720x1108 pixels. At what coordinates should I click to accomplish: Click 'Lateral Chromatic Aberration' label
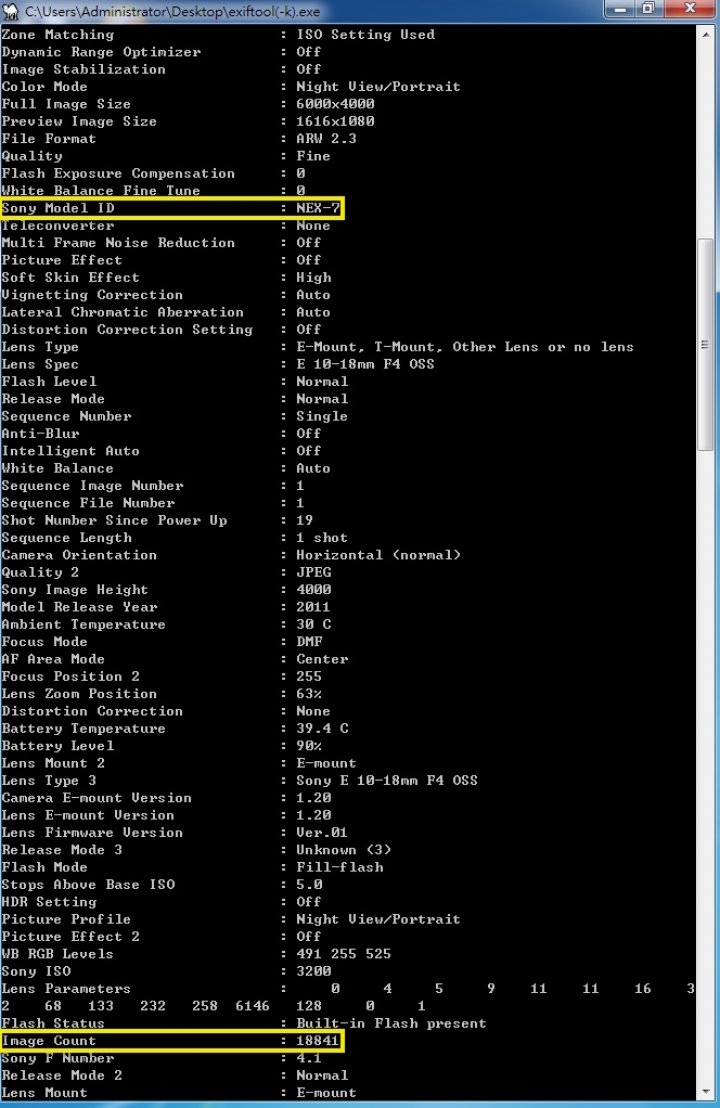(122, 312)
